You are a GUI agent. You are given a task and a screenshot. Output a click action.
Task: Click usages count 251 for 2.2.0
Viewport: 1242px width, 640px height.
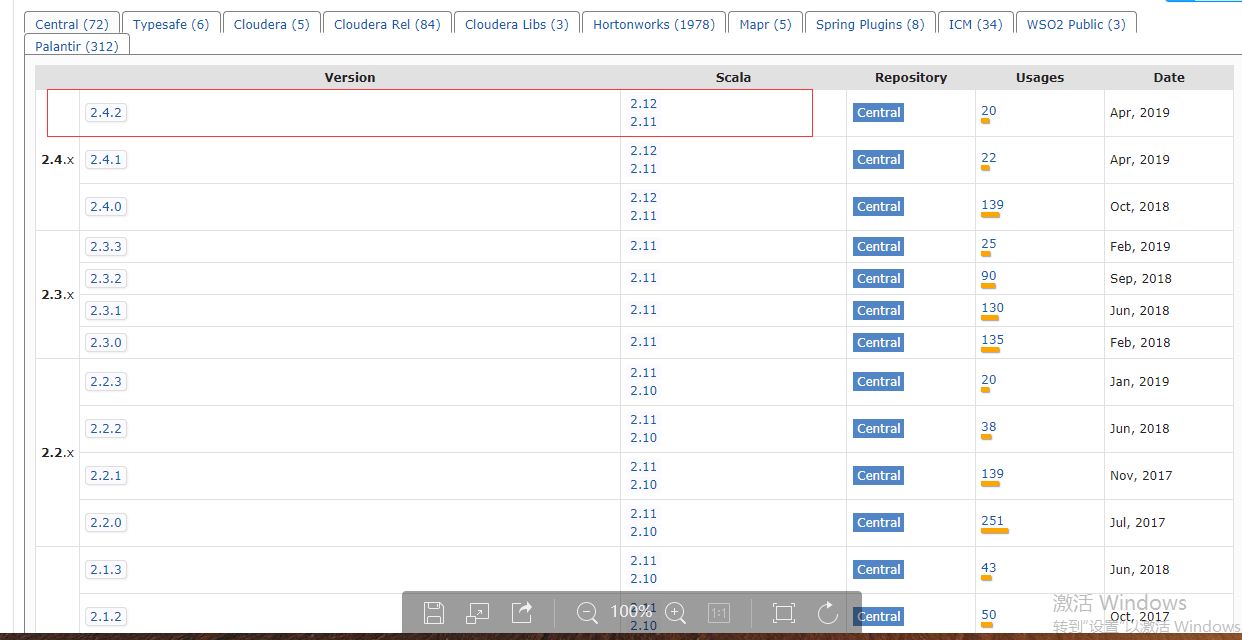[992, 521]
